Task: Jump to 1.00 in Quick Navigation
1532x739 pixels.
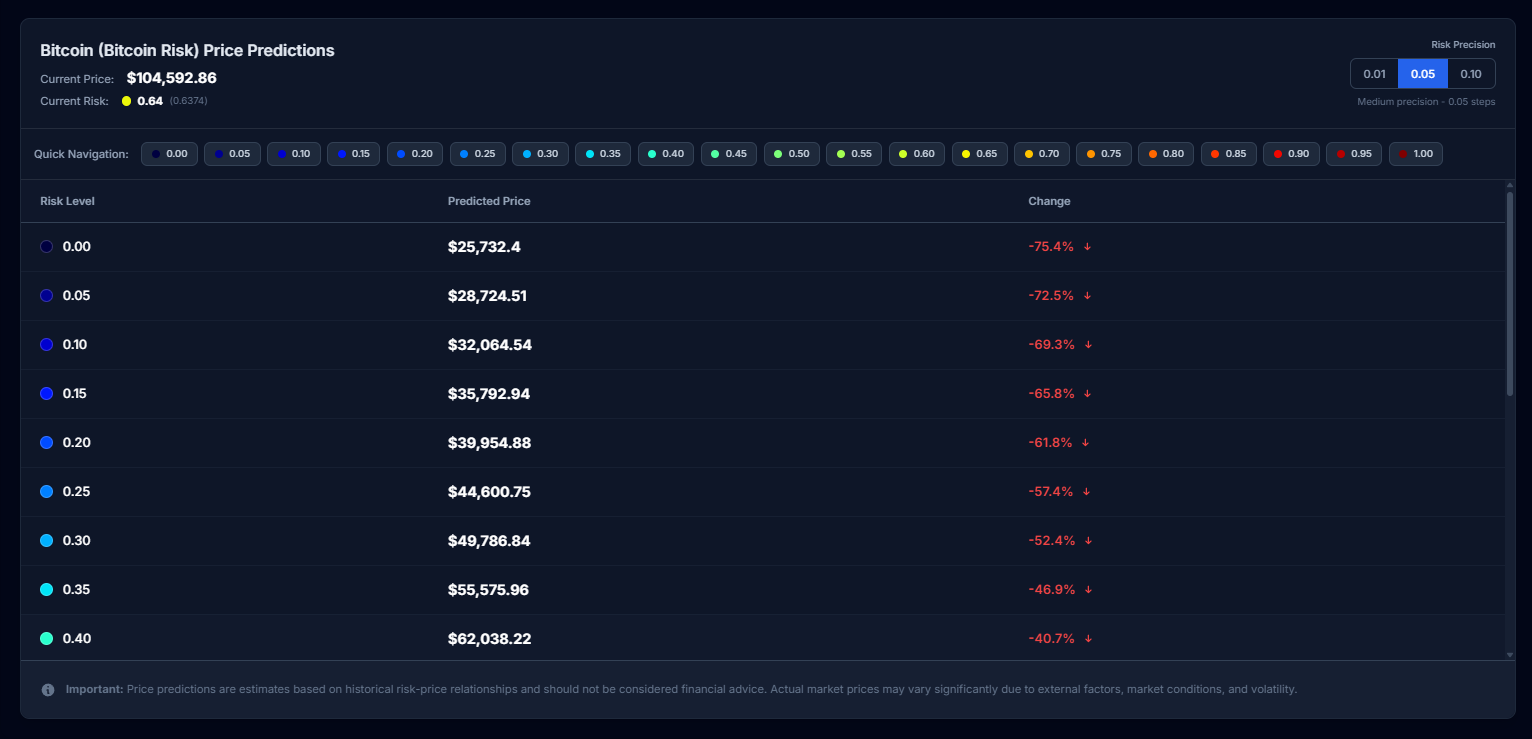Action: (x=1416, y=154)
